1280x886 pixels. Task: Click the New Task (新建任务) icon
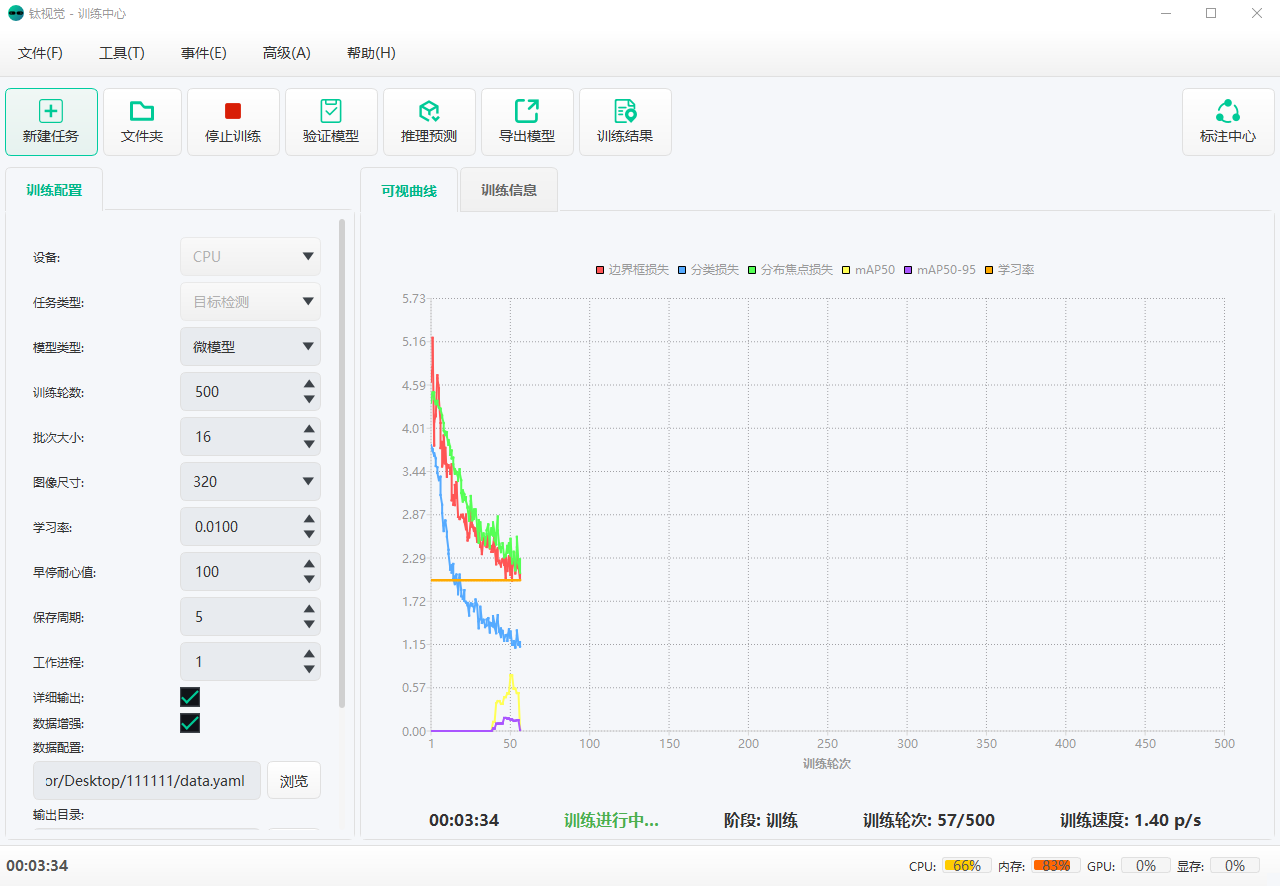pyautogui.click(x=51, y=122)
